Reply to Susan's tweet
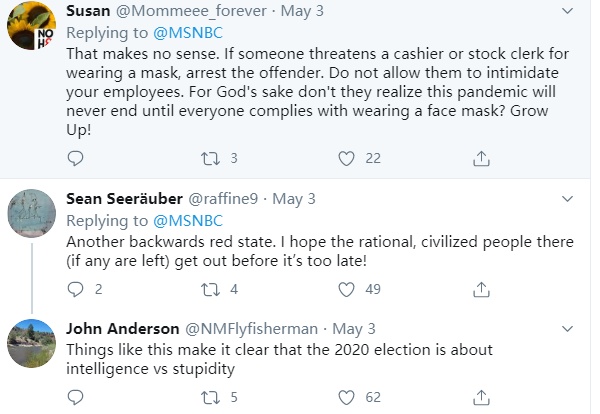The height and width of the screenshot is (414, 600). tap(76, 157)
